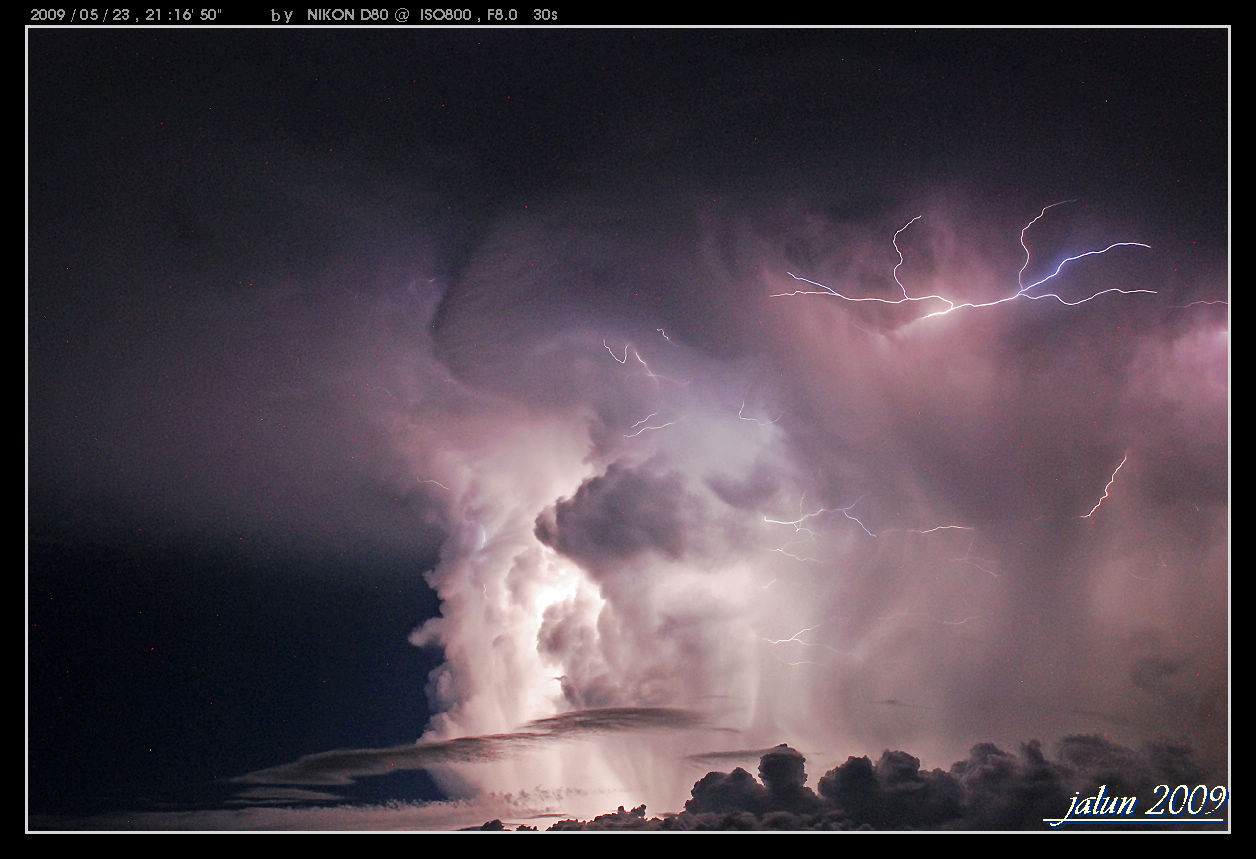Click the "F8.0" aperture text

502,15
